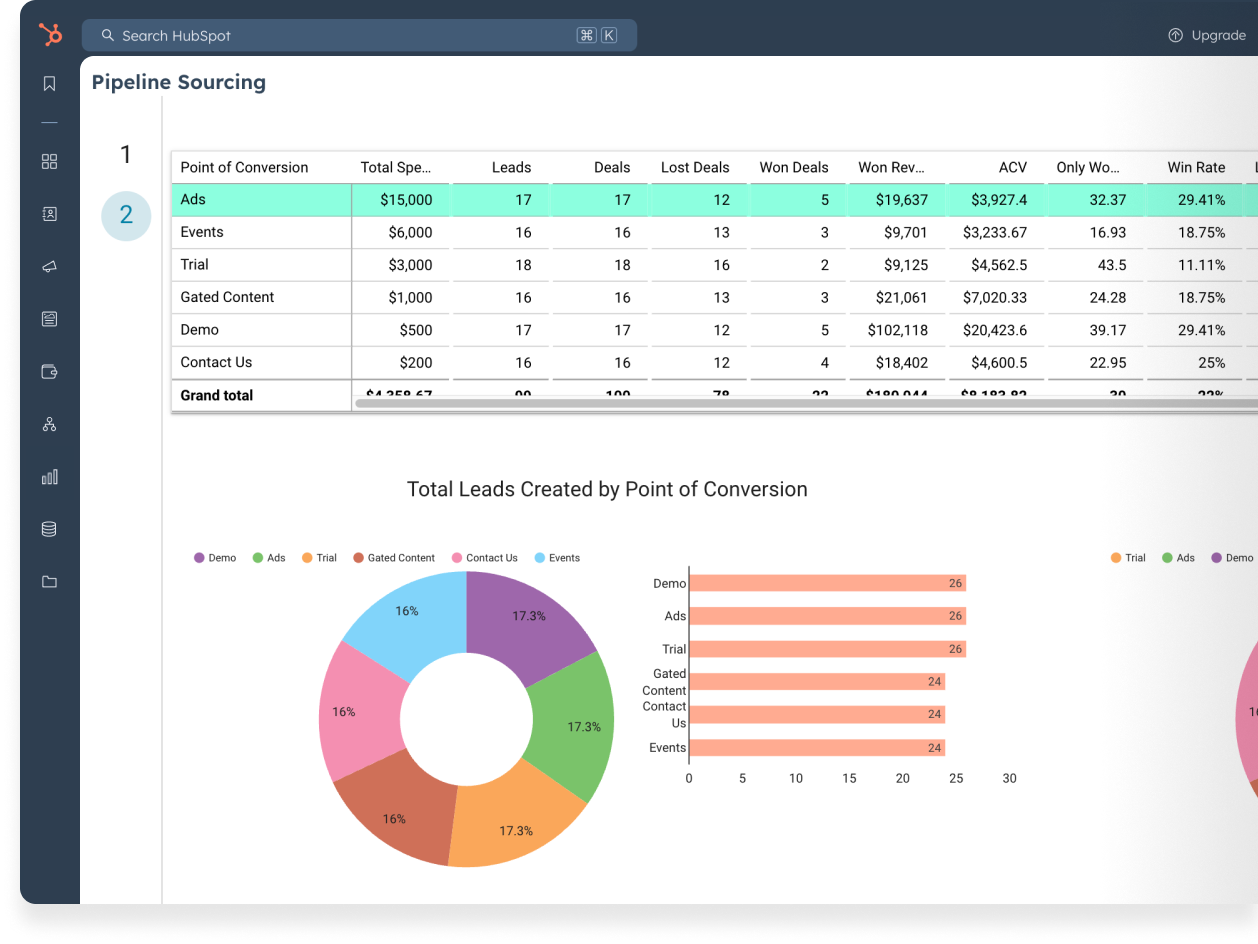The image size is (1258, 944).
Task: Open the Automation workflow icon
Action: (x=49, y=424)
